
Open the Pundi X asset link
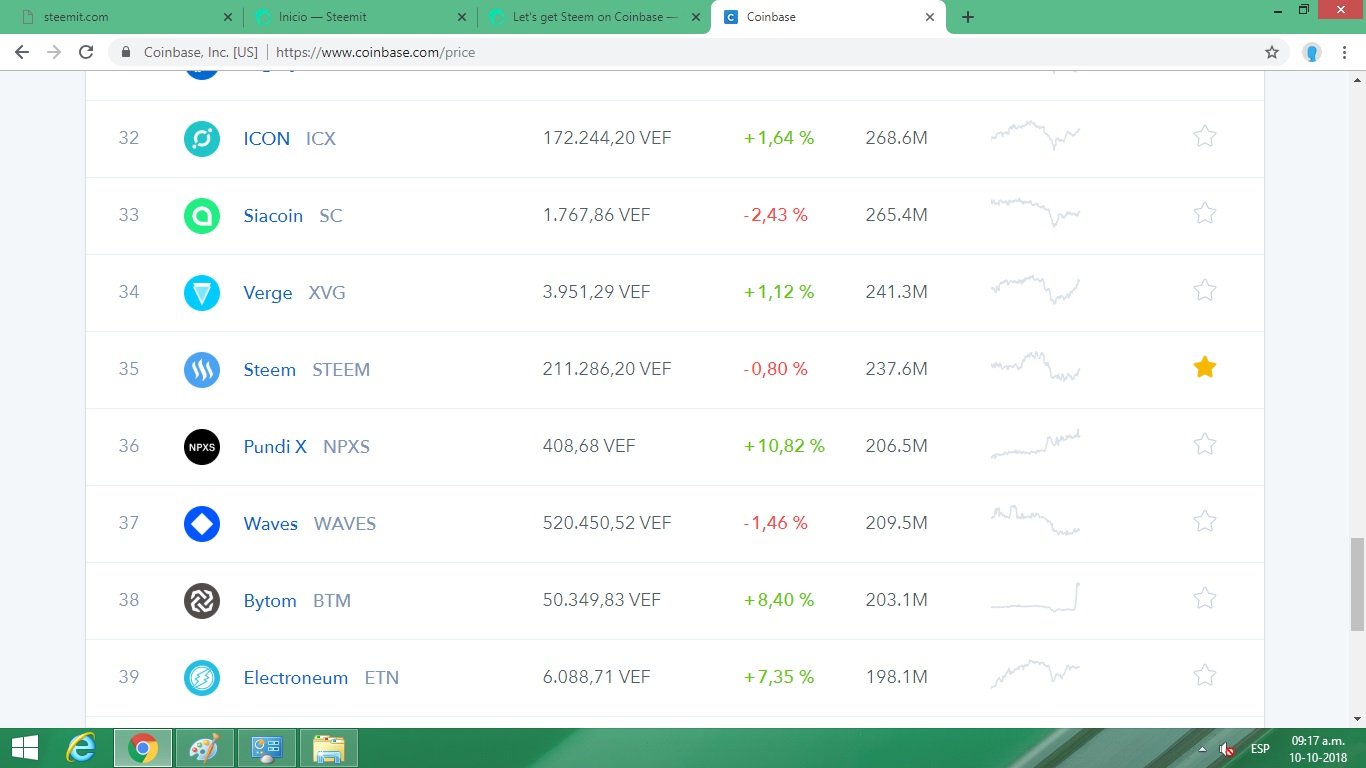[x=275, y=447]
